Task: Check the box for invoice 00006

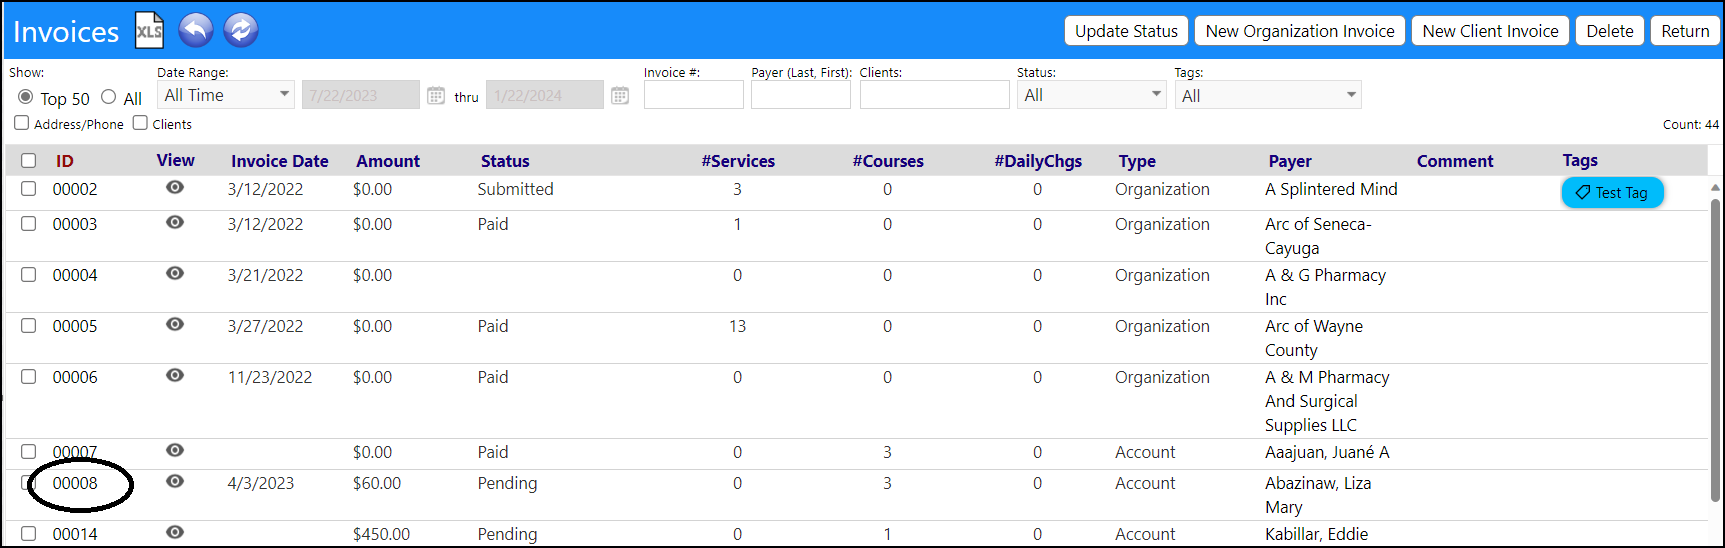Action: coord(29,377)
